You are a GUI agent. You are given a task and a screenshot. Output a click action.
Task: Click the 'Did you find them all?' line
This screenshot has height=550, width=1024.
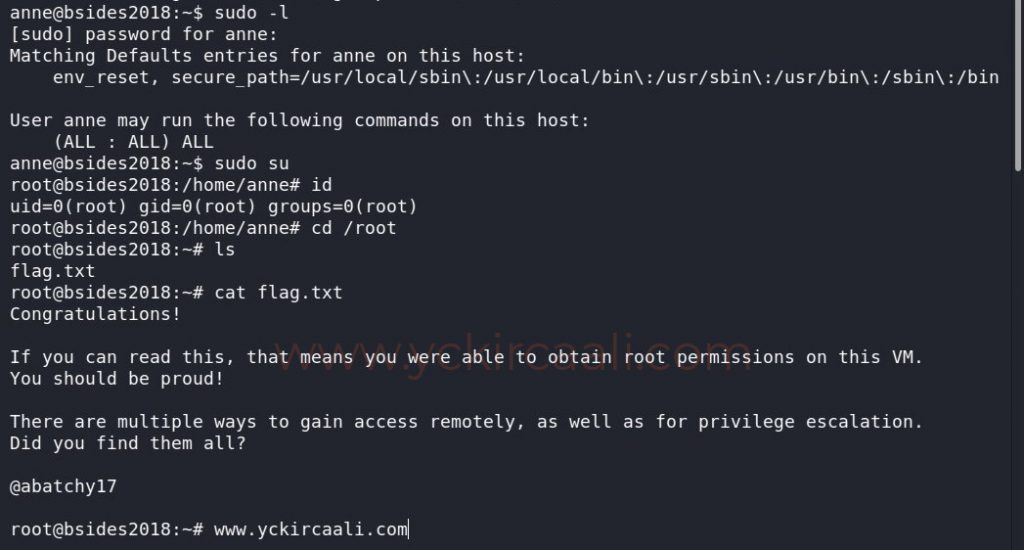pyautogui.click(x=128, y=443)
